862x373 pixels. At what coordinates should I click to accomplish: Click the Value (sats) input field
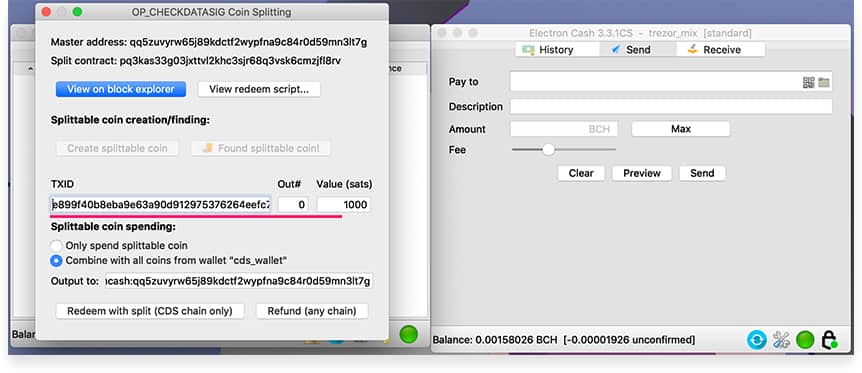coord(344,205)
